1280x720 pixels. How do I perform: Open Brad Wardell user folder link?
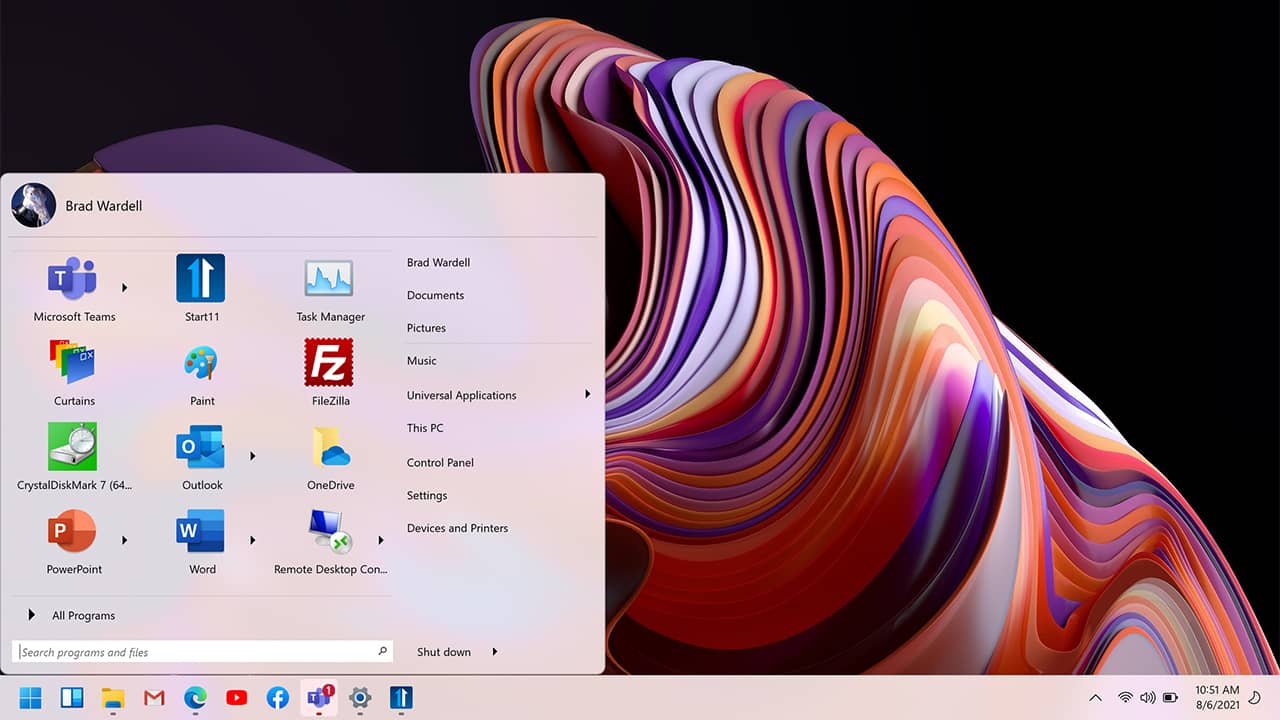pos(438,262)
